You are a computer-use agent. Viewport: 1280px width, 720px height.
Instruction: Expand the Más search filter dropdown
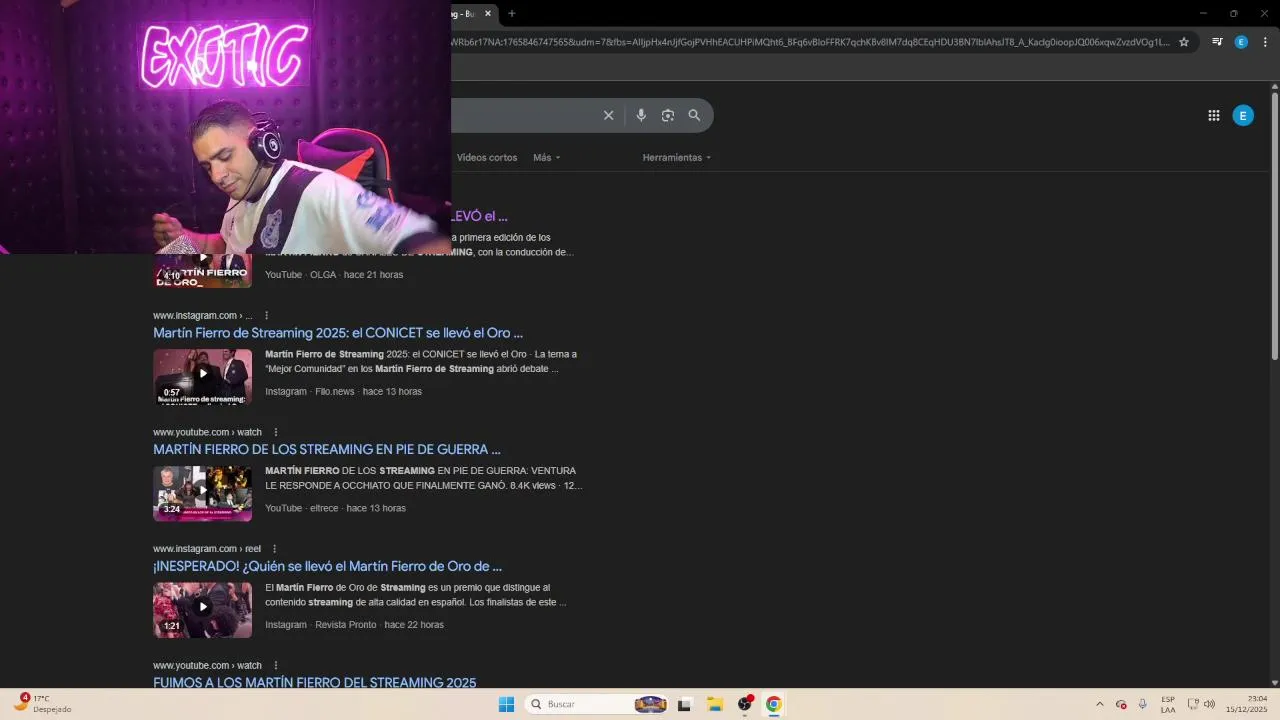(547, 157)
